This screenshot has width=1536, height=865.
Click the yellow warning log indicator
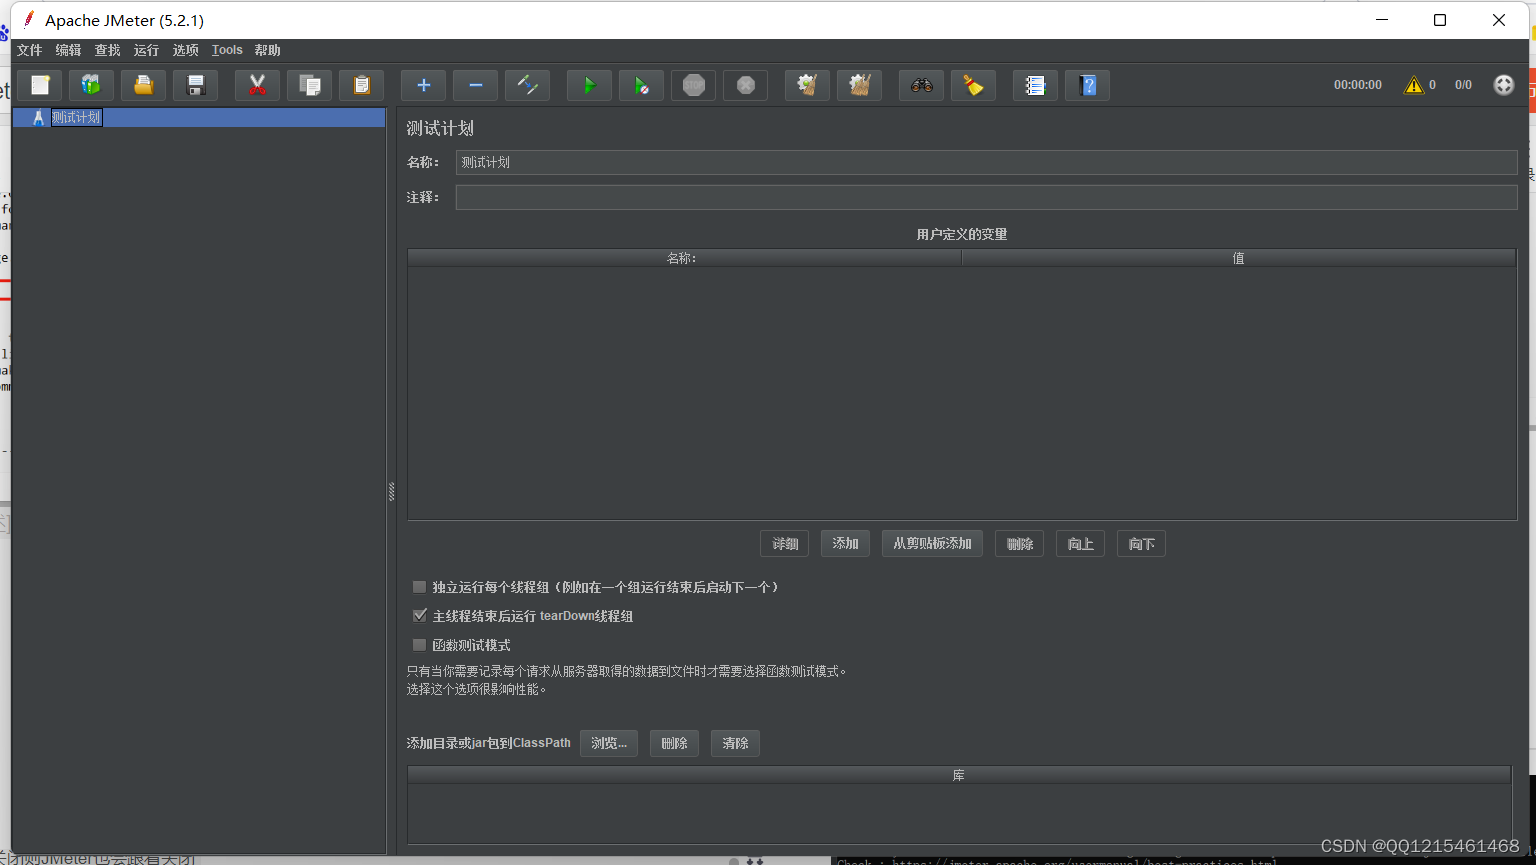(1413, 85)
